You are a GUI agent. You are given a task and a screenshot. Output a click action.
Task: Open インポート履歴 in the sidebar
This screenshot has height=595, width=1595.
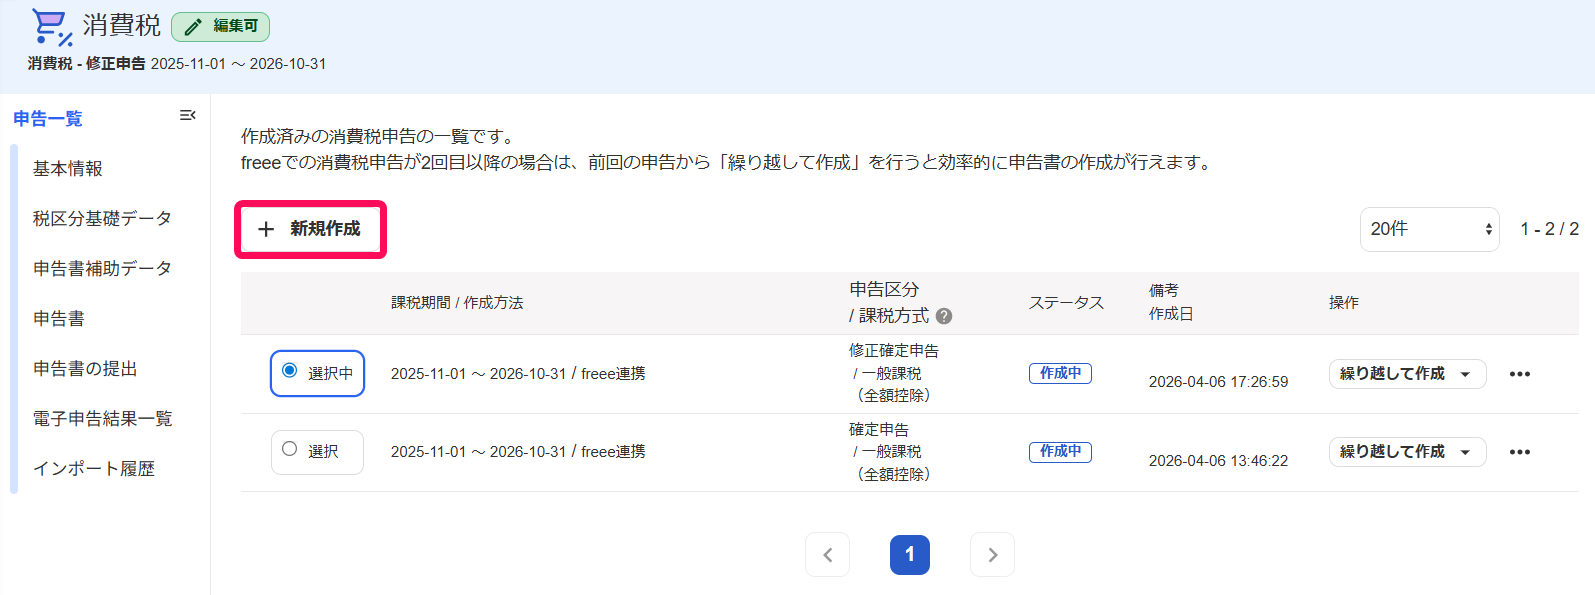coord(94,469)
